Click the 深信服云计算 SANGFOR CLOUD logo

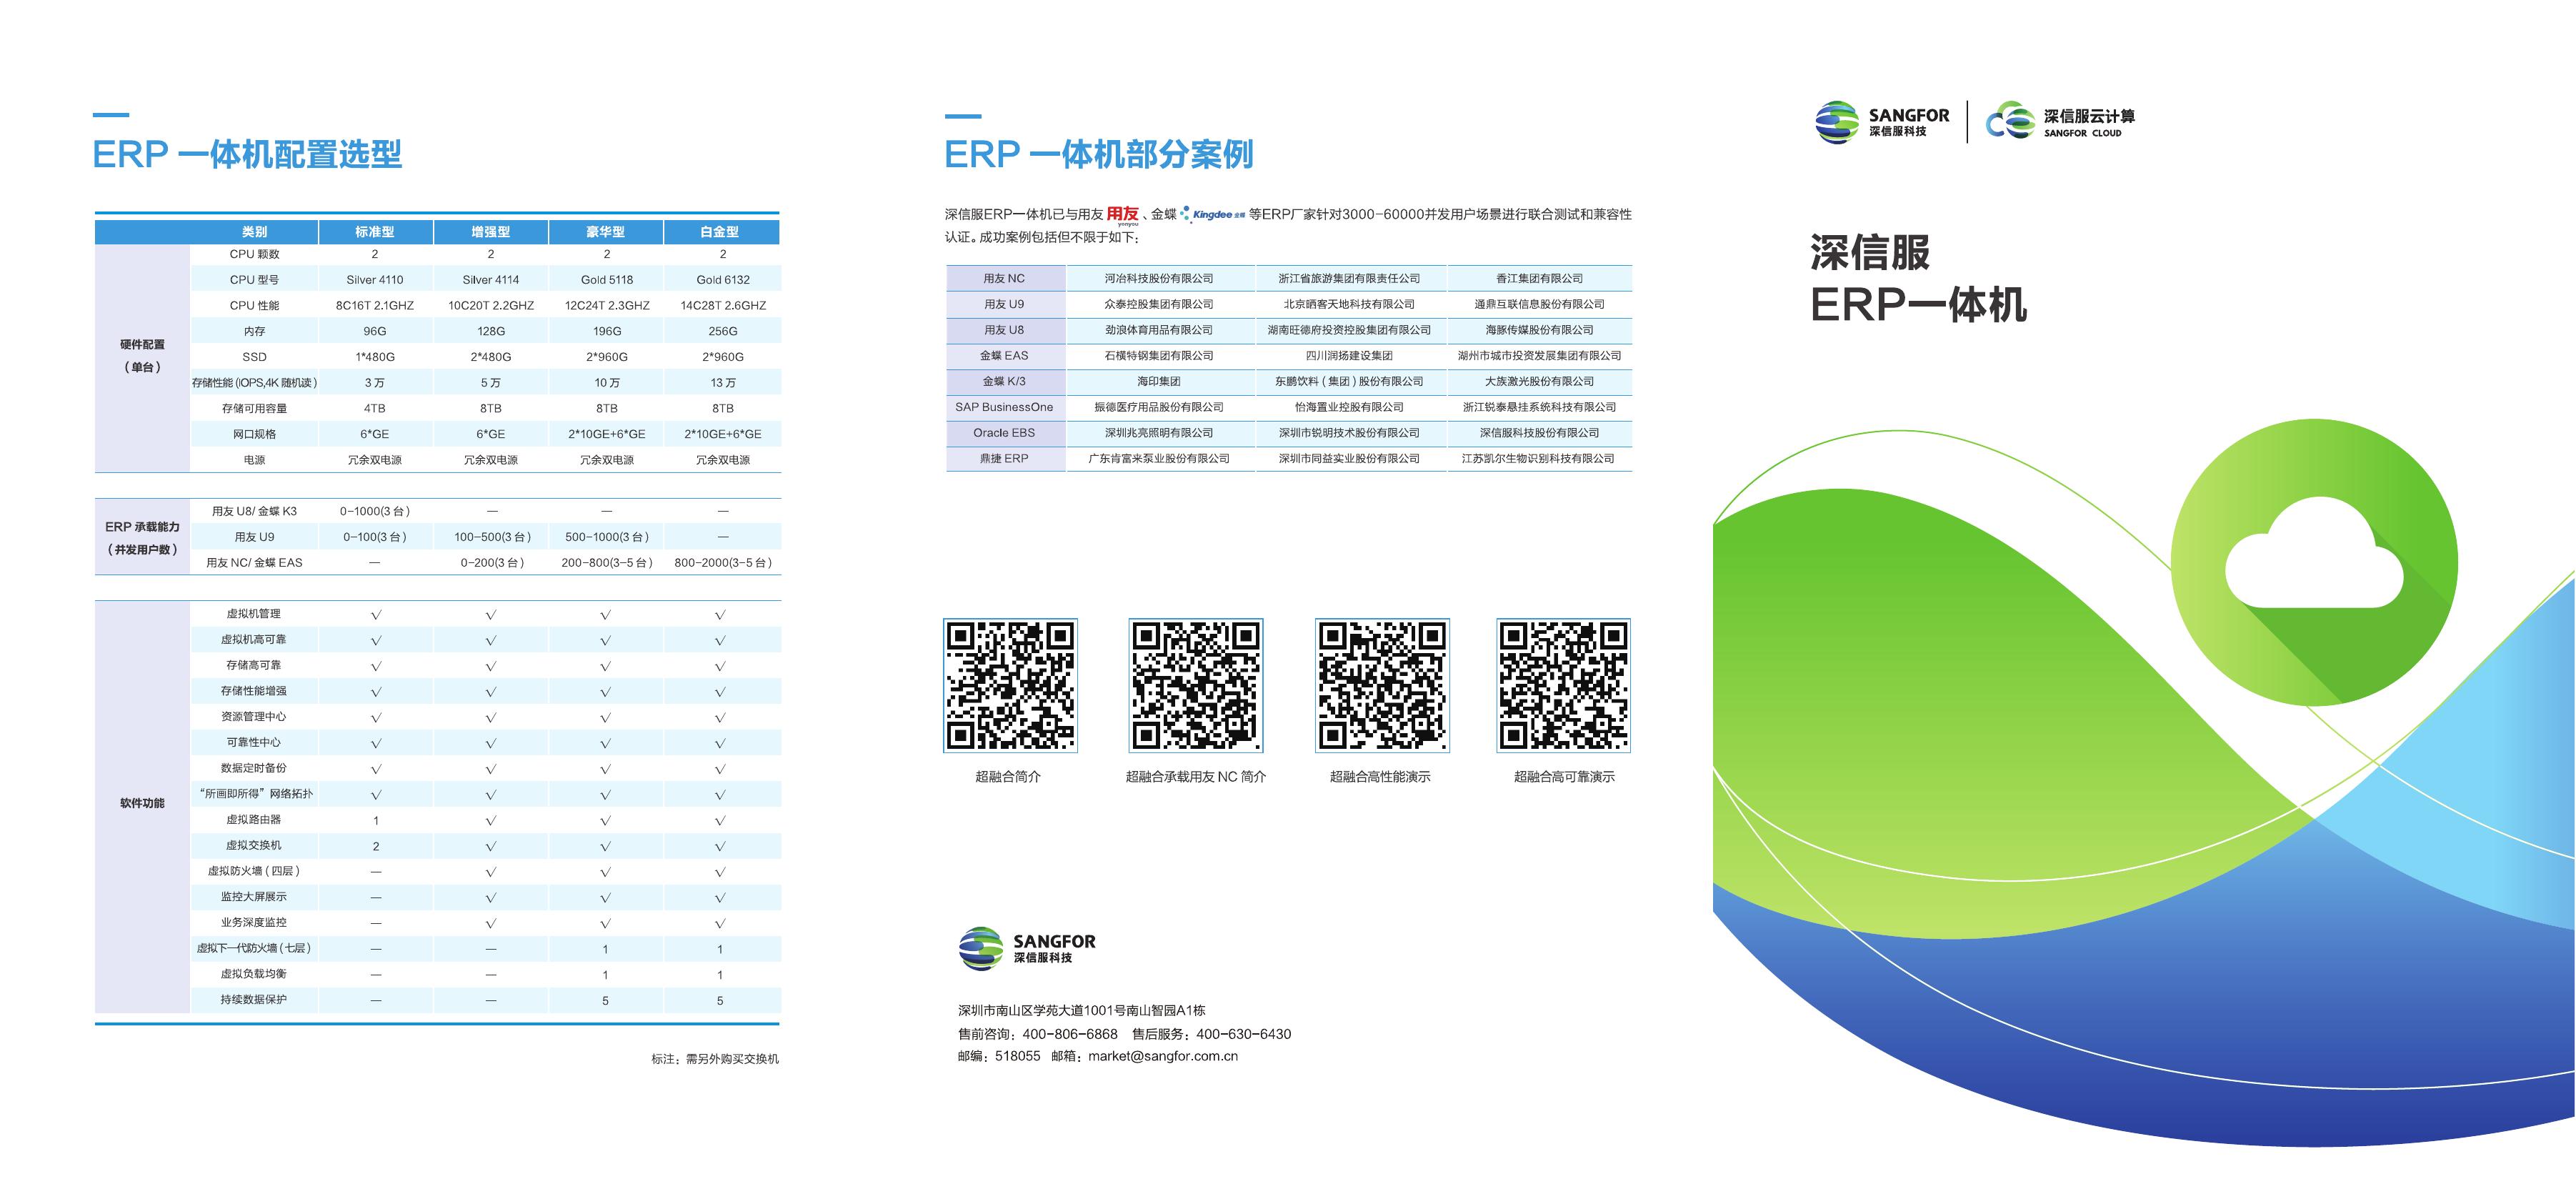(2060, 122)
